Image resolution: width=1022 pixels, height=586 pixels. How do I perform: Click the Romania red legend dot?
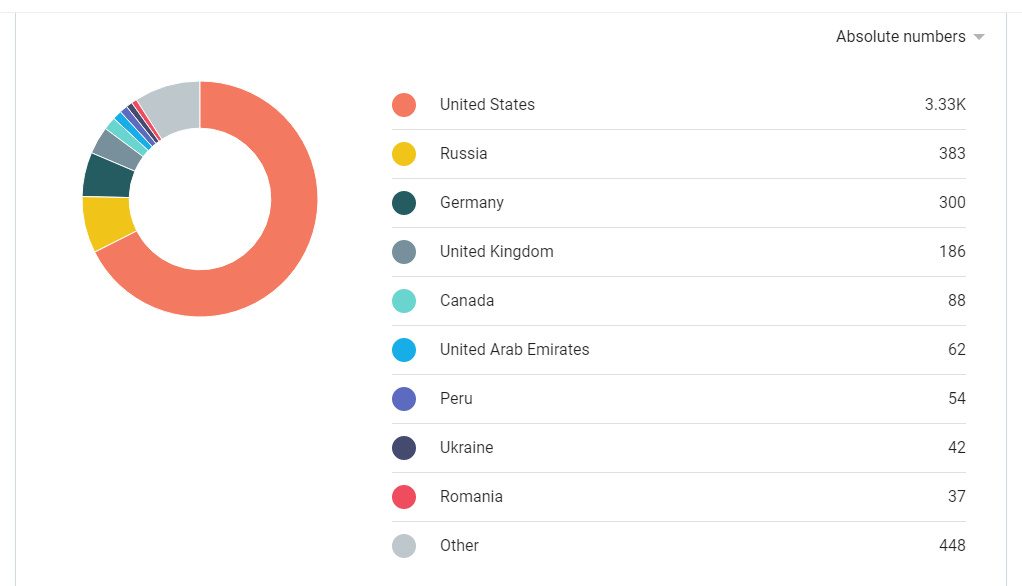(x=404, y=497)
